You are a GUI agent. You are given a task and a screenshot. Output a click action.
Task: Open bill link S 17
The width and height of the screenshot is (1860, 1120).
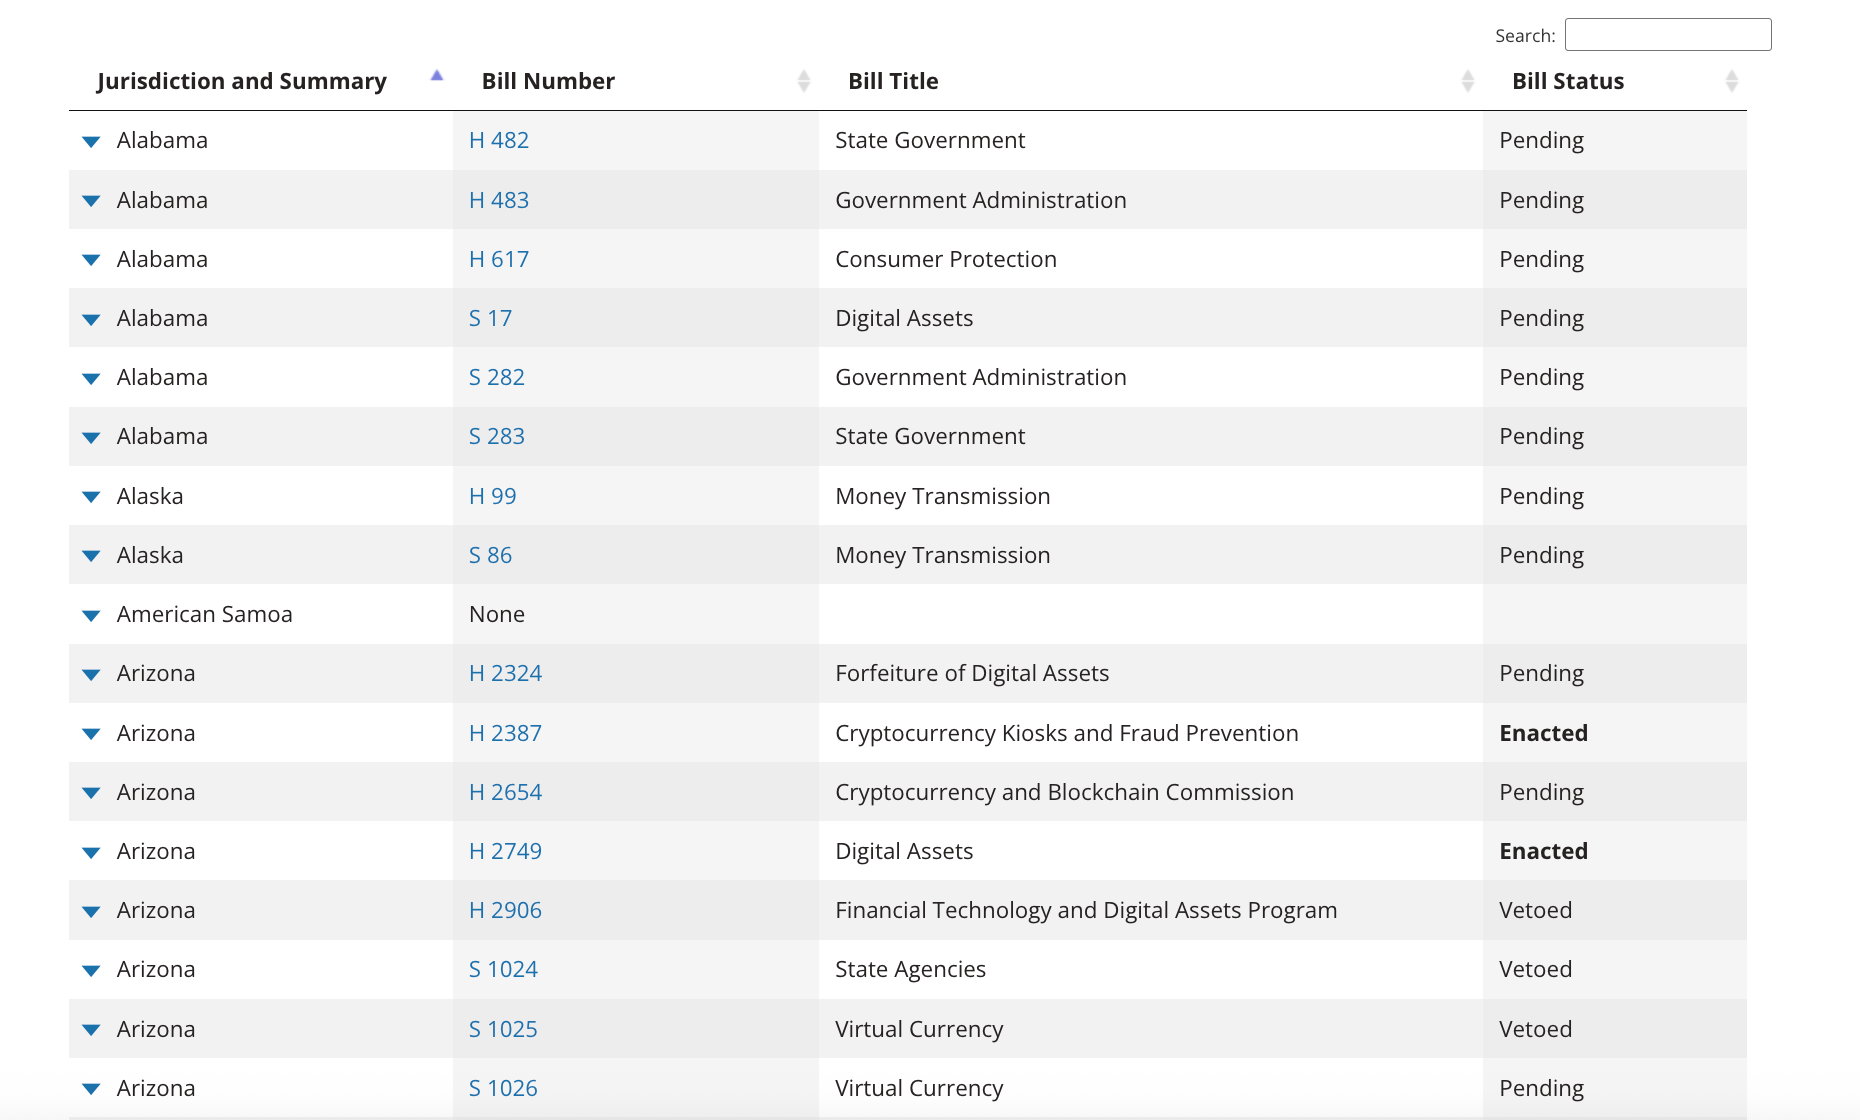pyautogui.click(x=490, y=318)
